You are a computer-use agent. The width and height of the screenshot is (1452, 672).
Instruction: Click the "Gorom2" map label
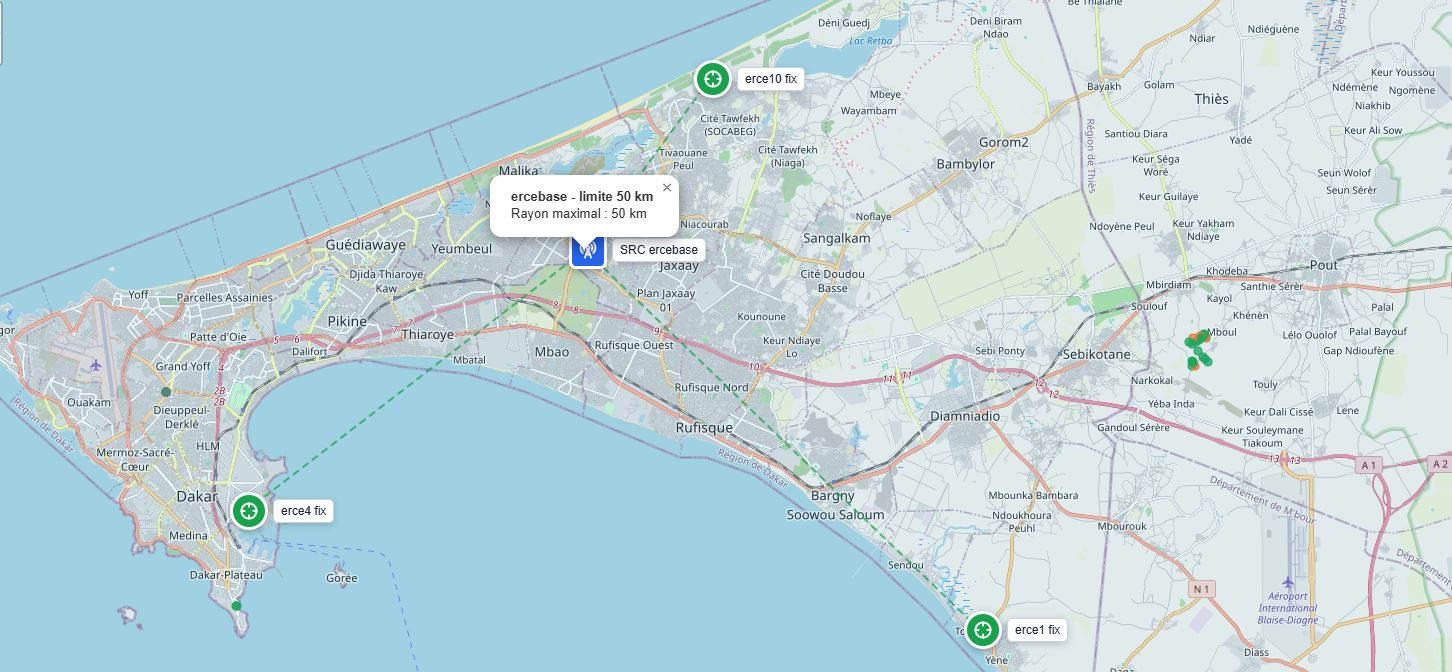pyautogui.click(x=1004, y=142)
